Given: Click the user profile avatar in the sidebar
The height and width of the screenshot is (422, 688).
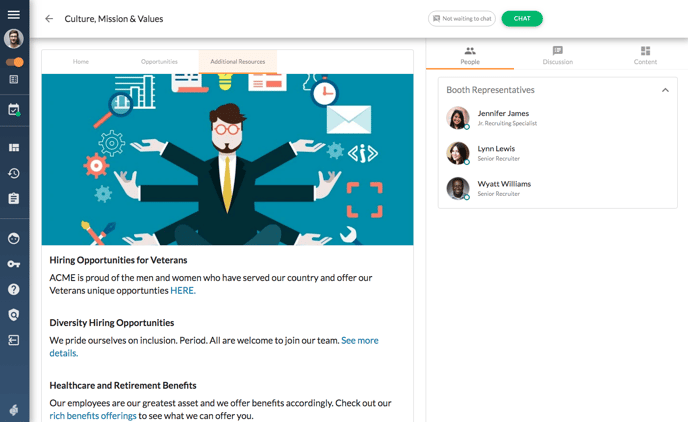Looking at the screenshot, I should (x=14, y=39).
